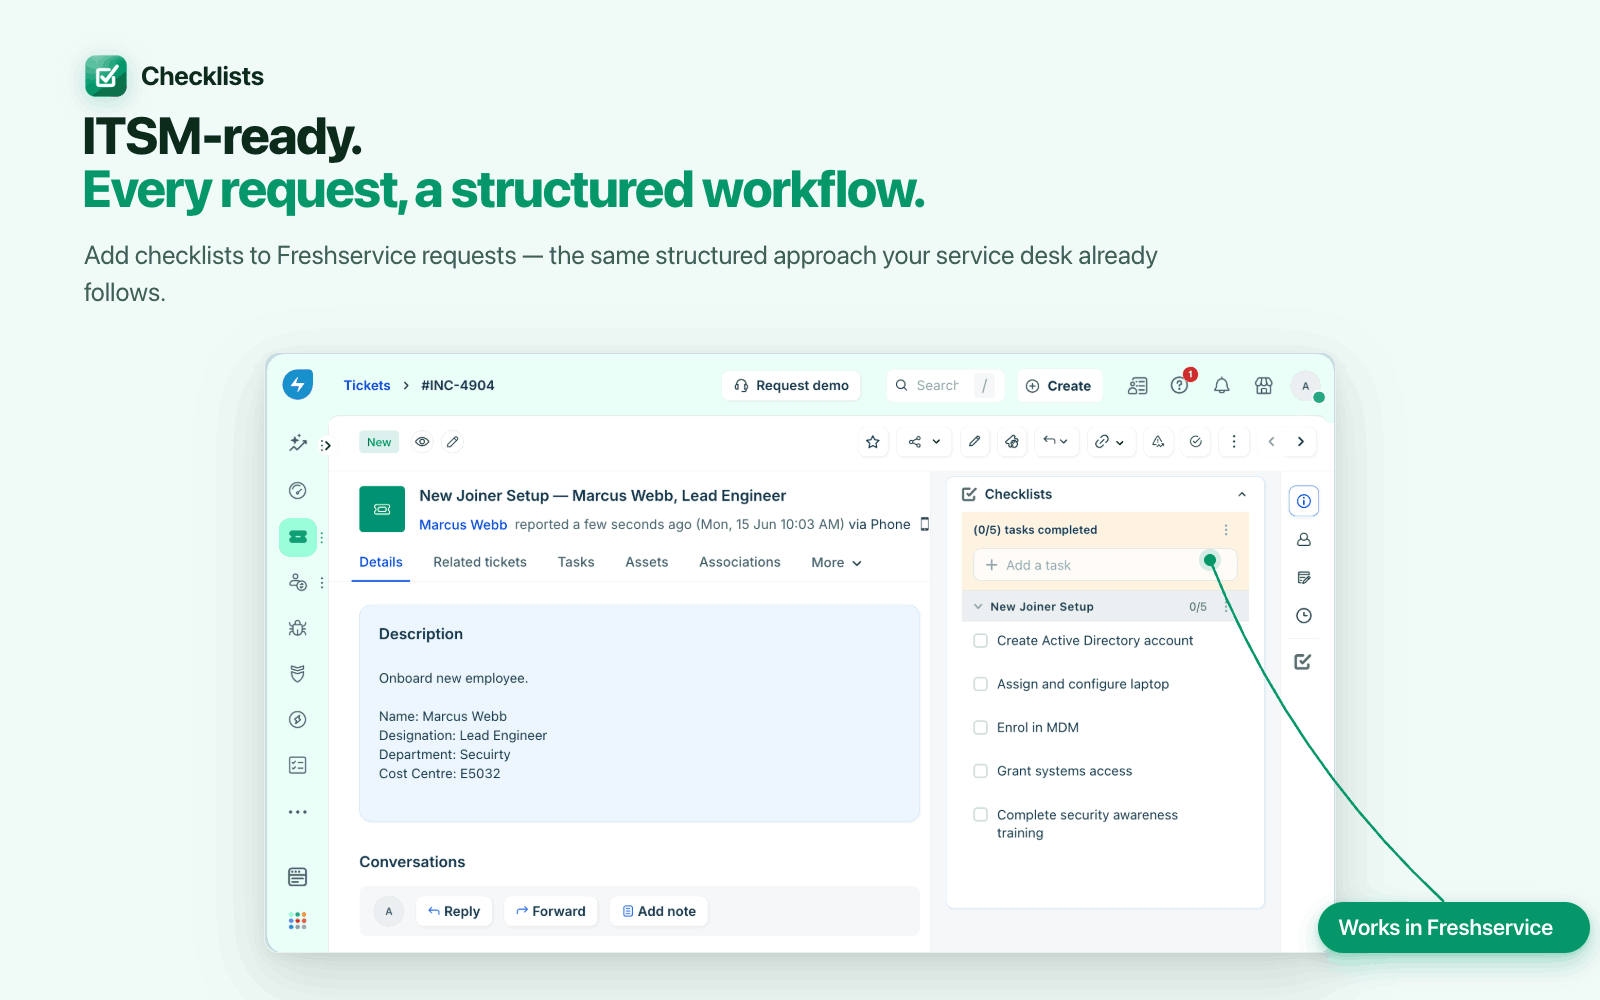Image resolution: width=1600 pixels, height=1000 pixels.
Task: Click the green ticket type icon by title
Action: coord(382,510)
